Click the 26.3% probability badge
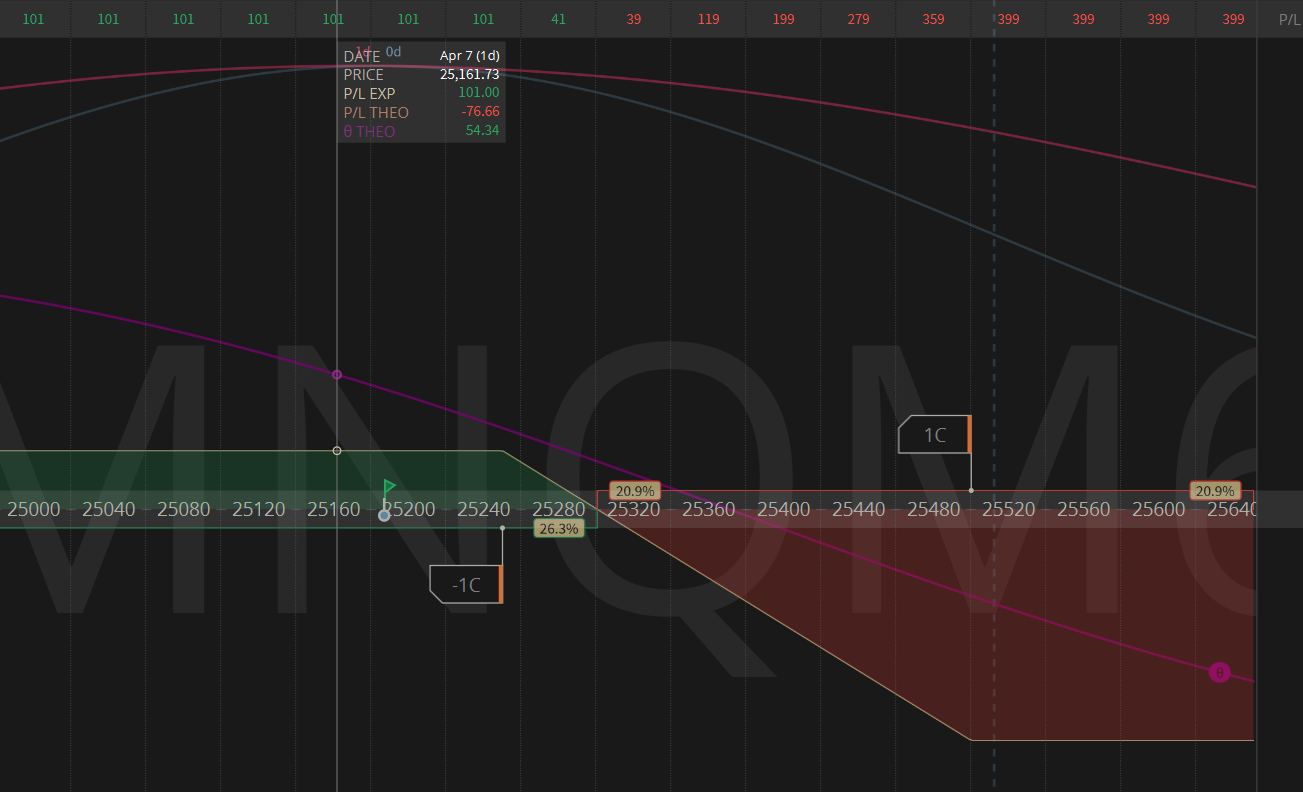Image resolution: width=1303 pixels, height=792 pixels. click(558, 529)
